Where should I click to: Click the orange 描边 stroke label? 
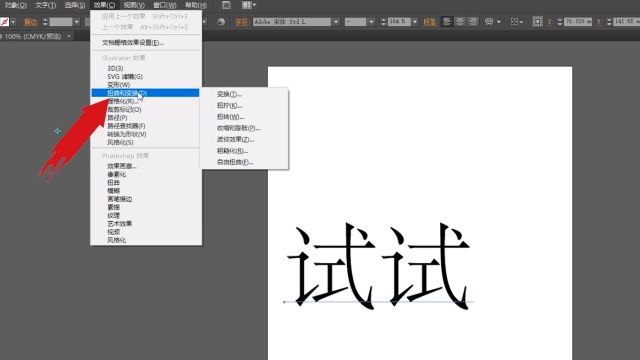pos(31,22)
